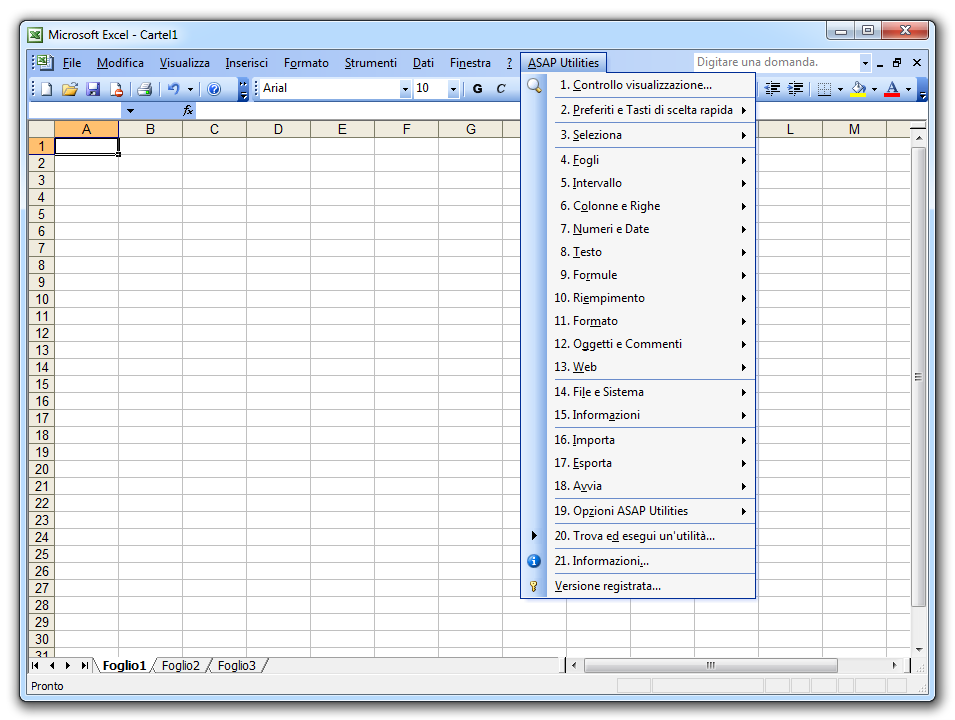Click the New workbook icon
The width and height of the screenshot is (955, 720).
click(x=47, y=90)
